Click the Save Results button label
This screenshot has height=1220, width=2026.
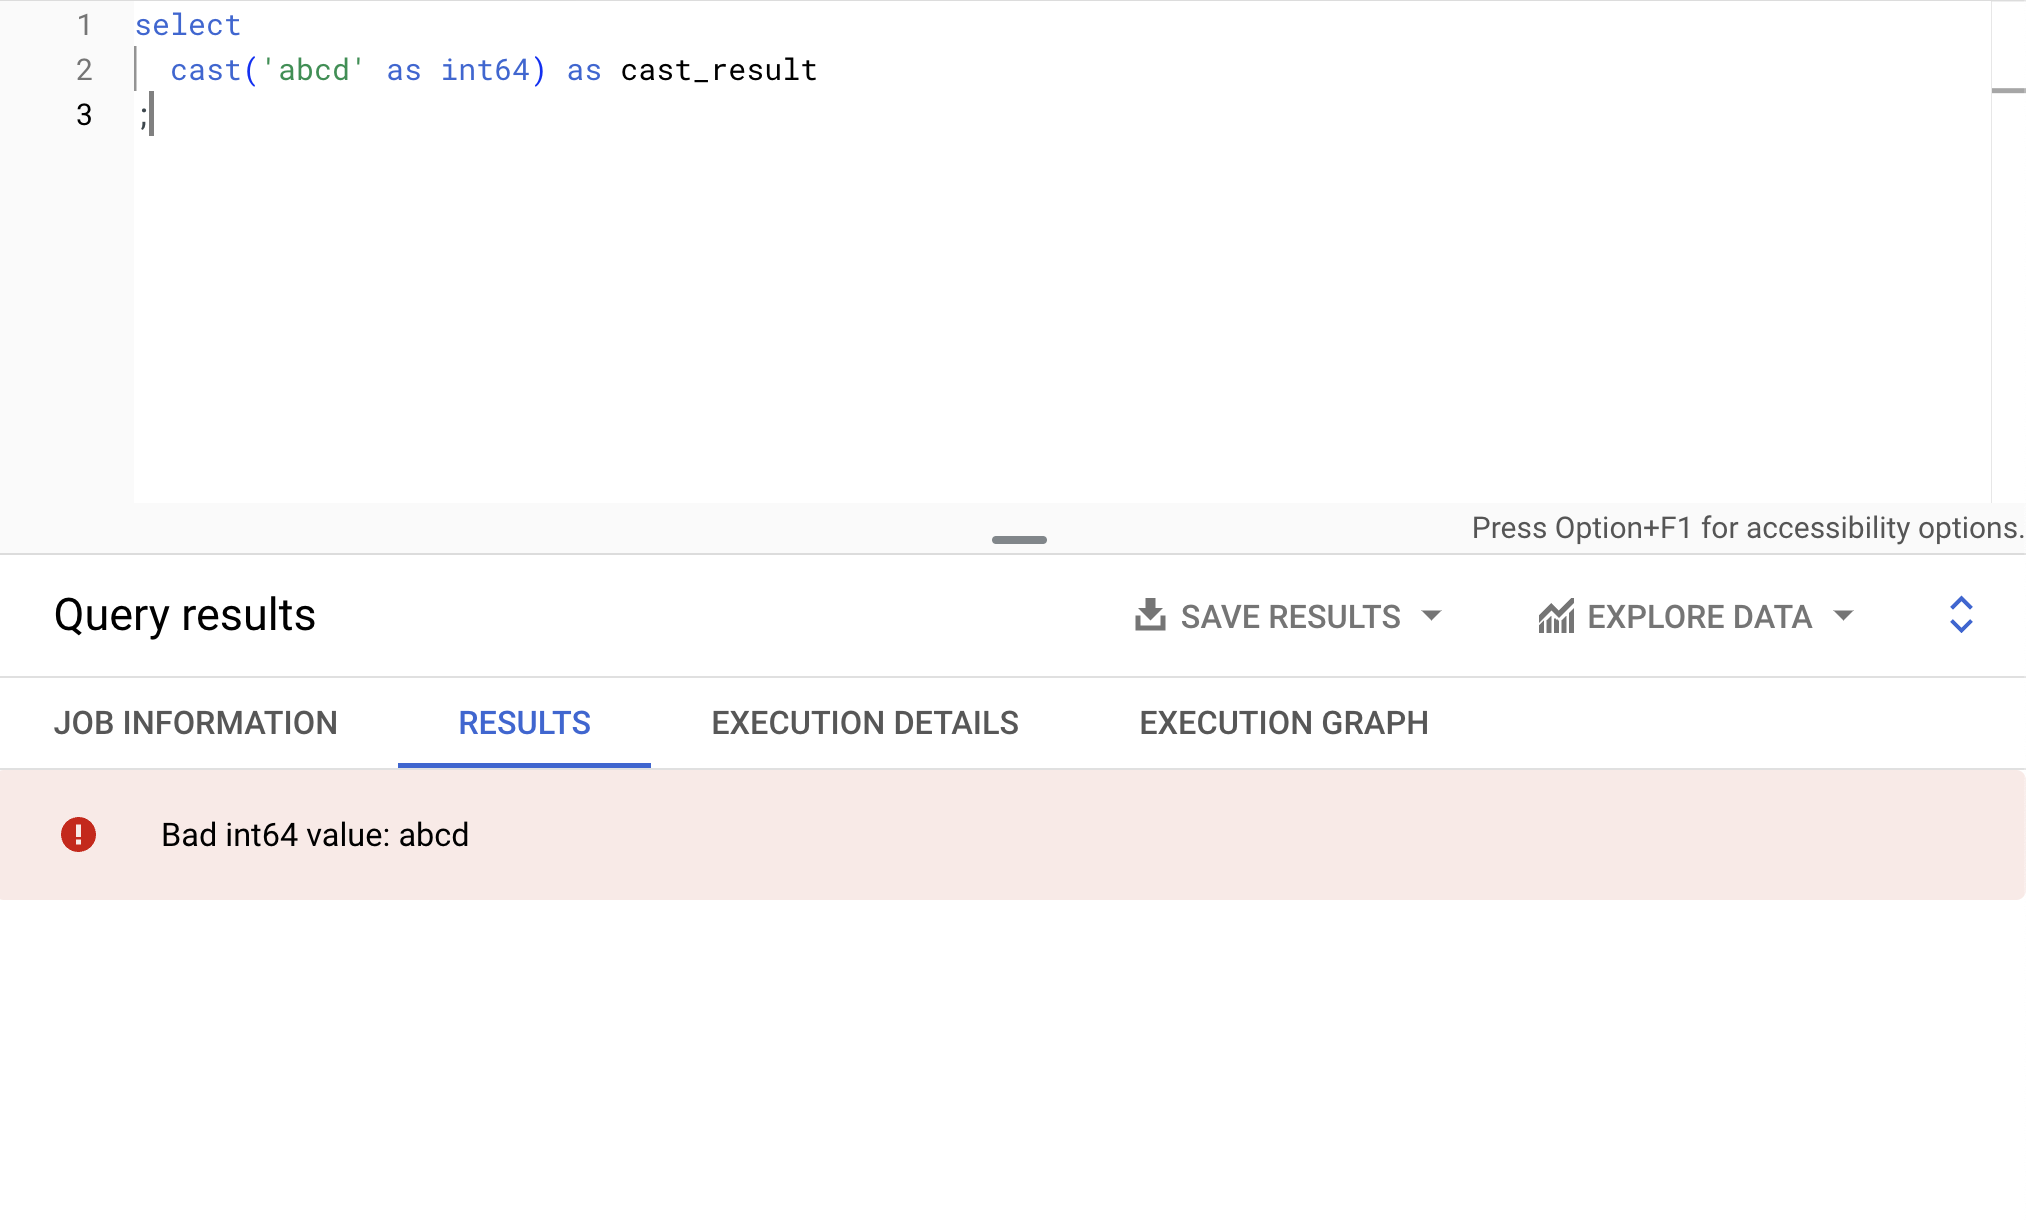(x=1290, y=617)
